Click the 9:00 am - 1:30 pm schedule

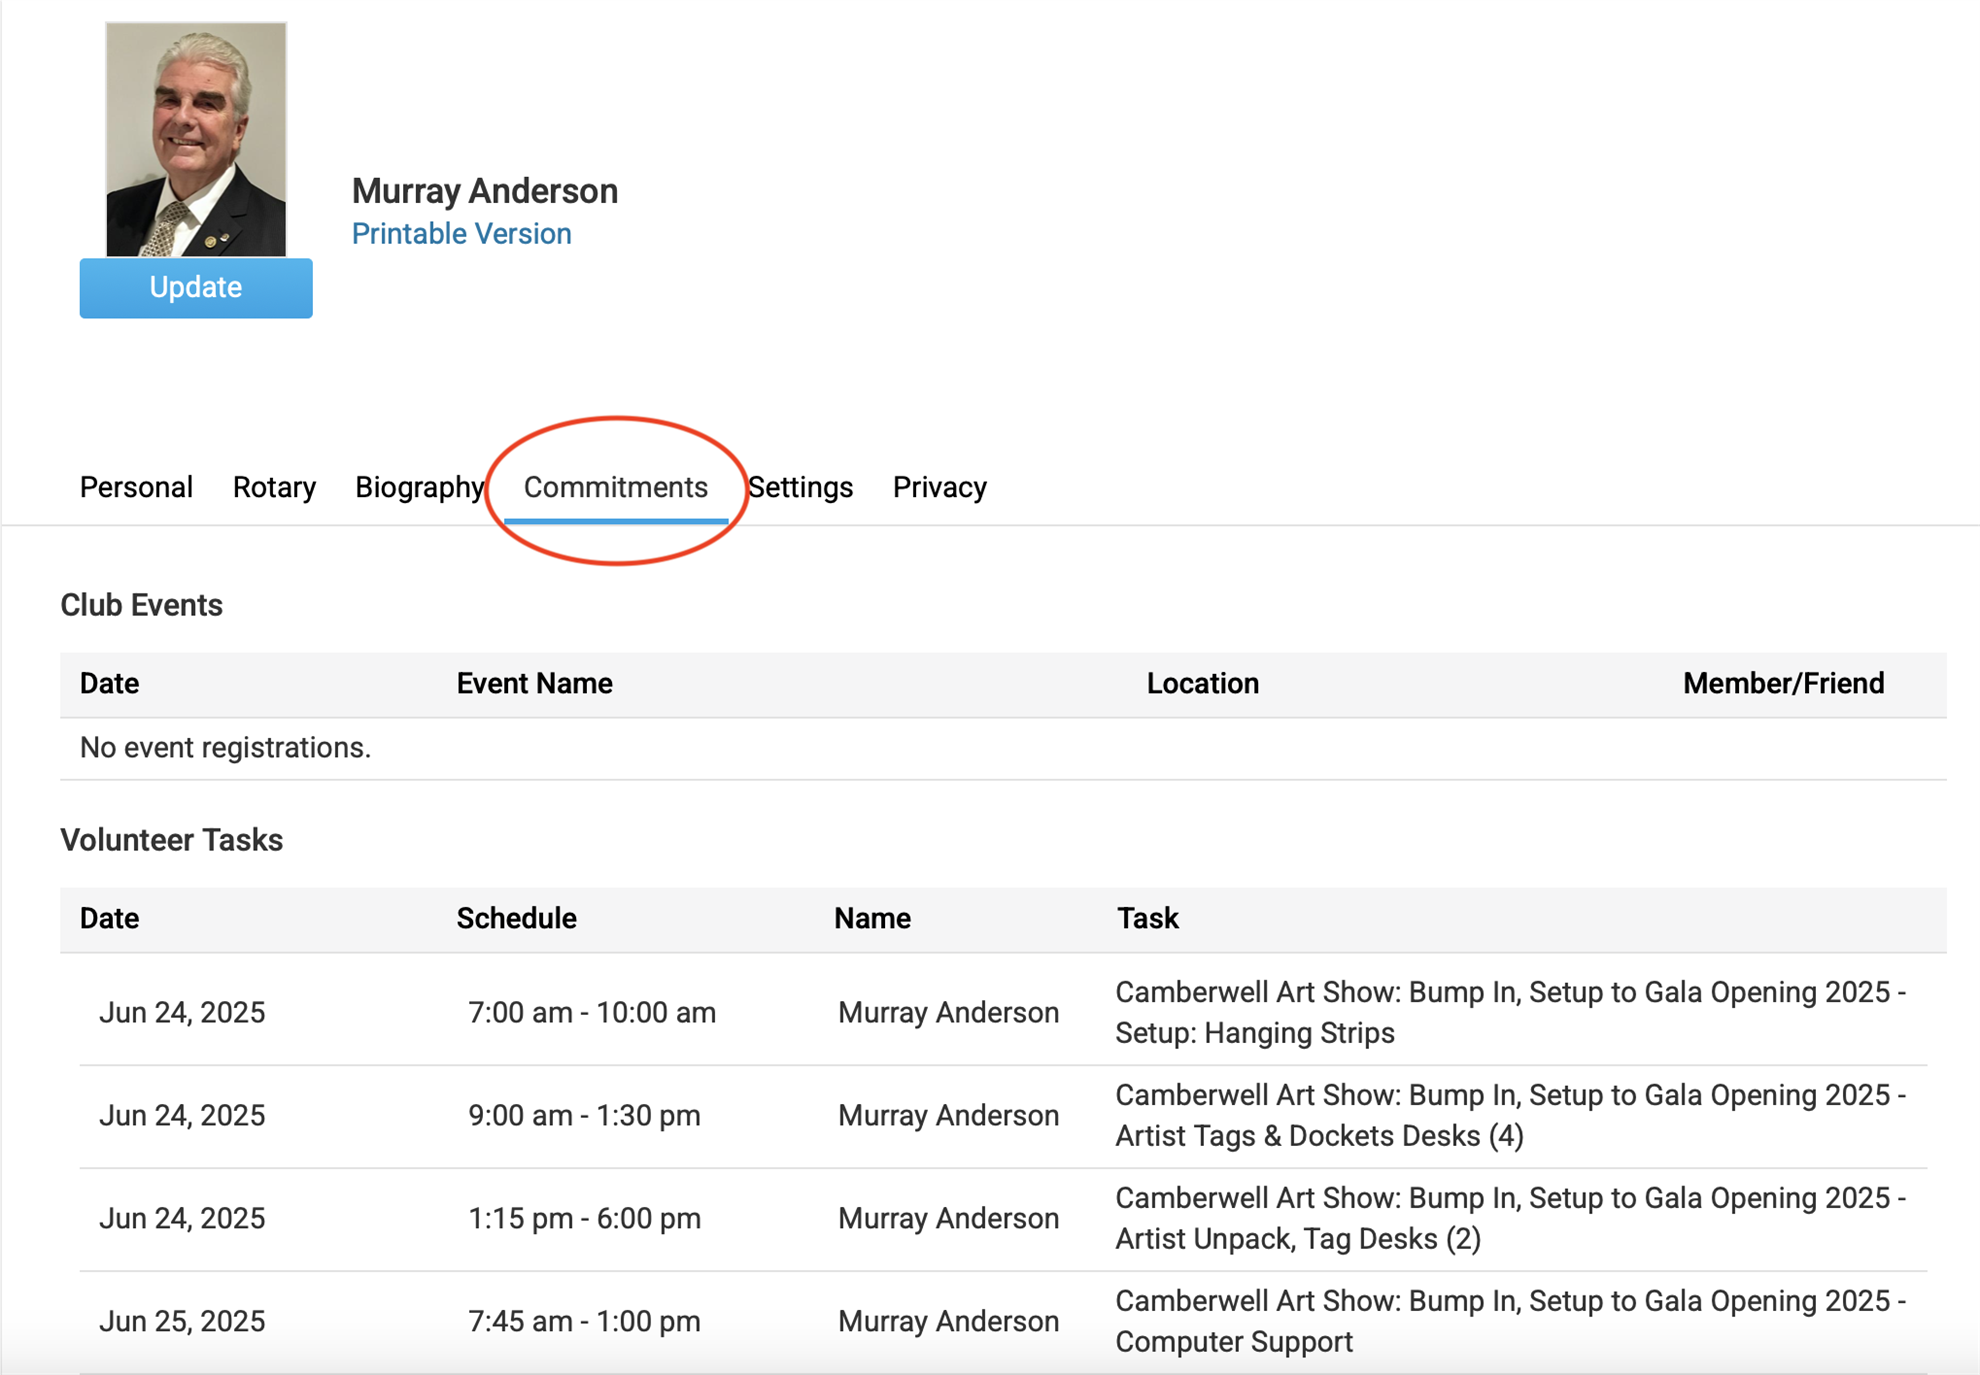click(585, 1116)
